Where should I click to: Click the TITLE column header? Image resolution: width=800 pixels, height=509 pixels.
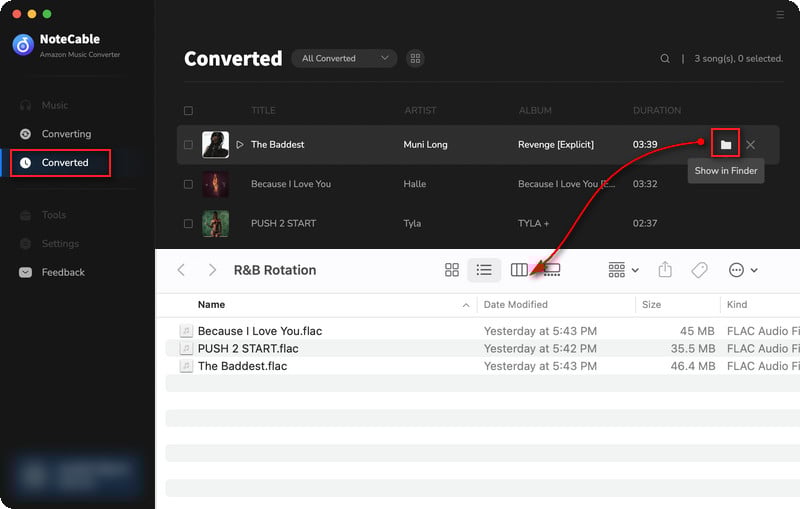(263, 110)
